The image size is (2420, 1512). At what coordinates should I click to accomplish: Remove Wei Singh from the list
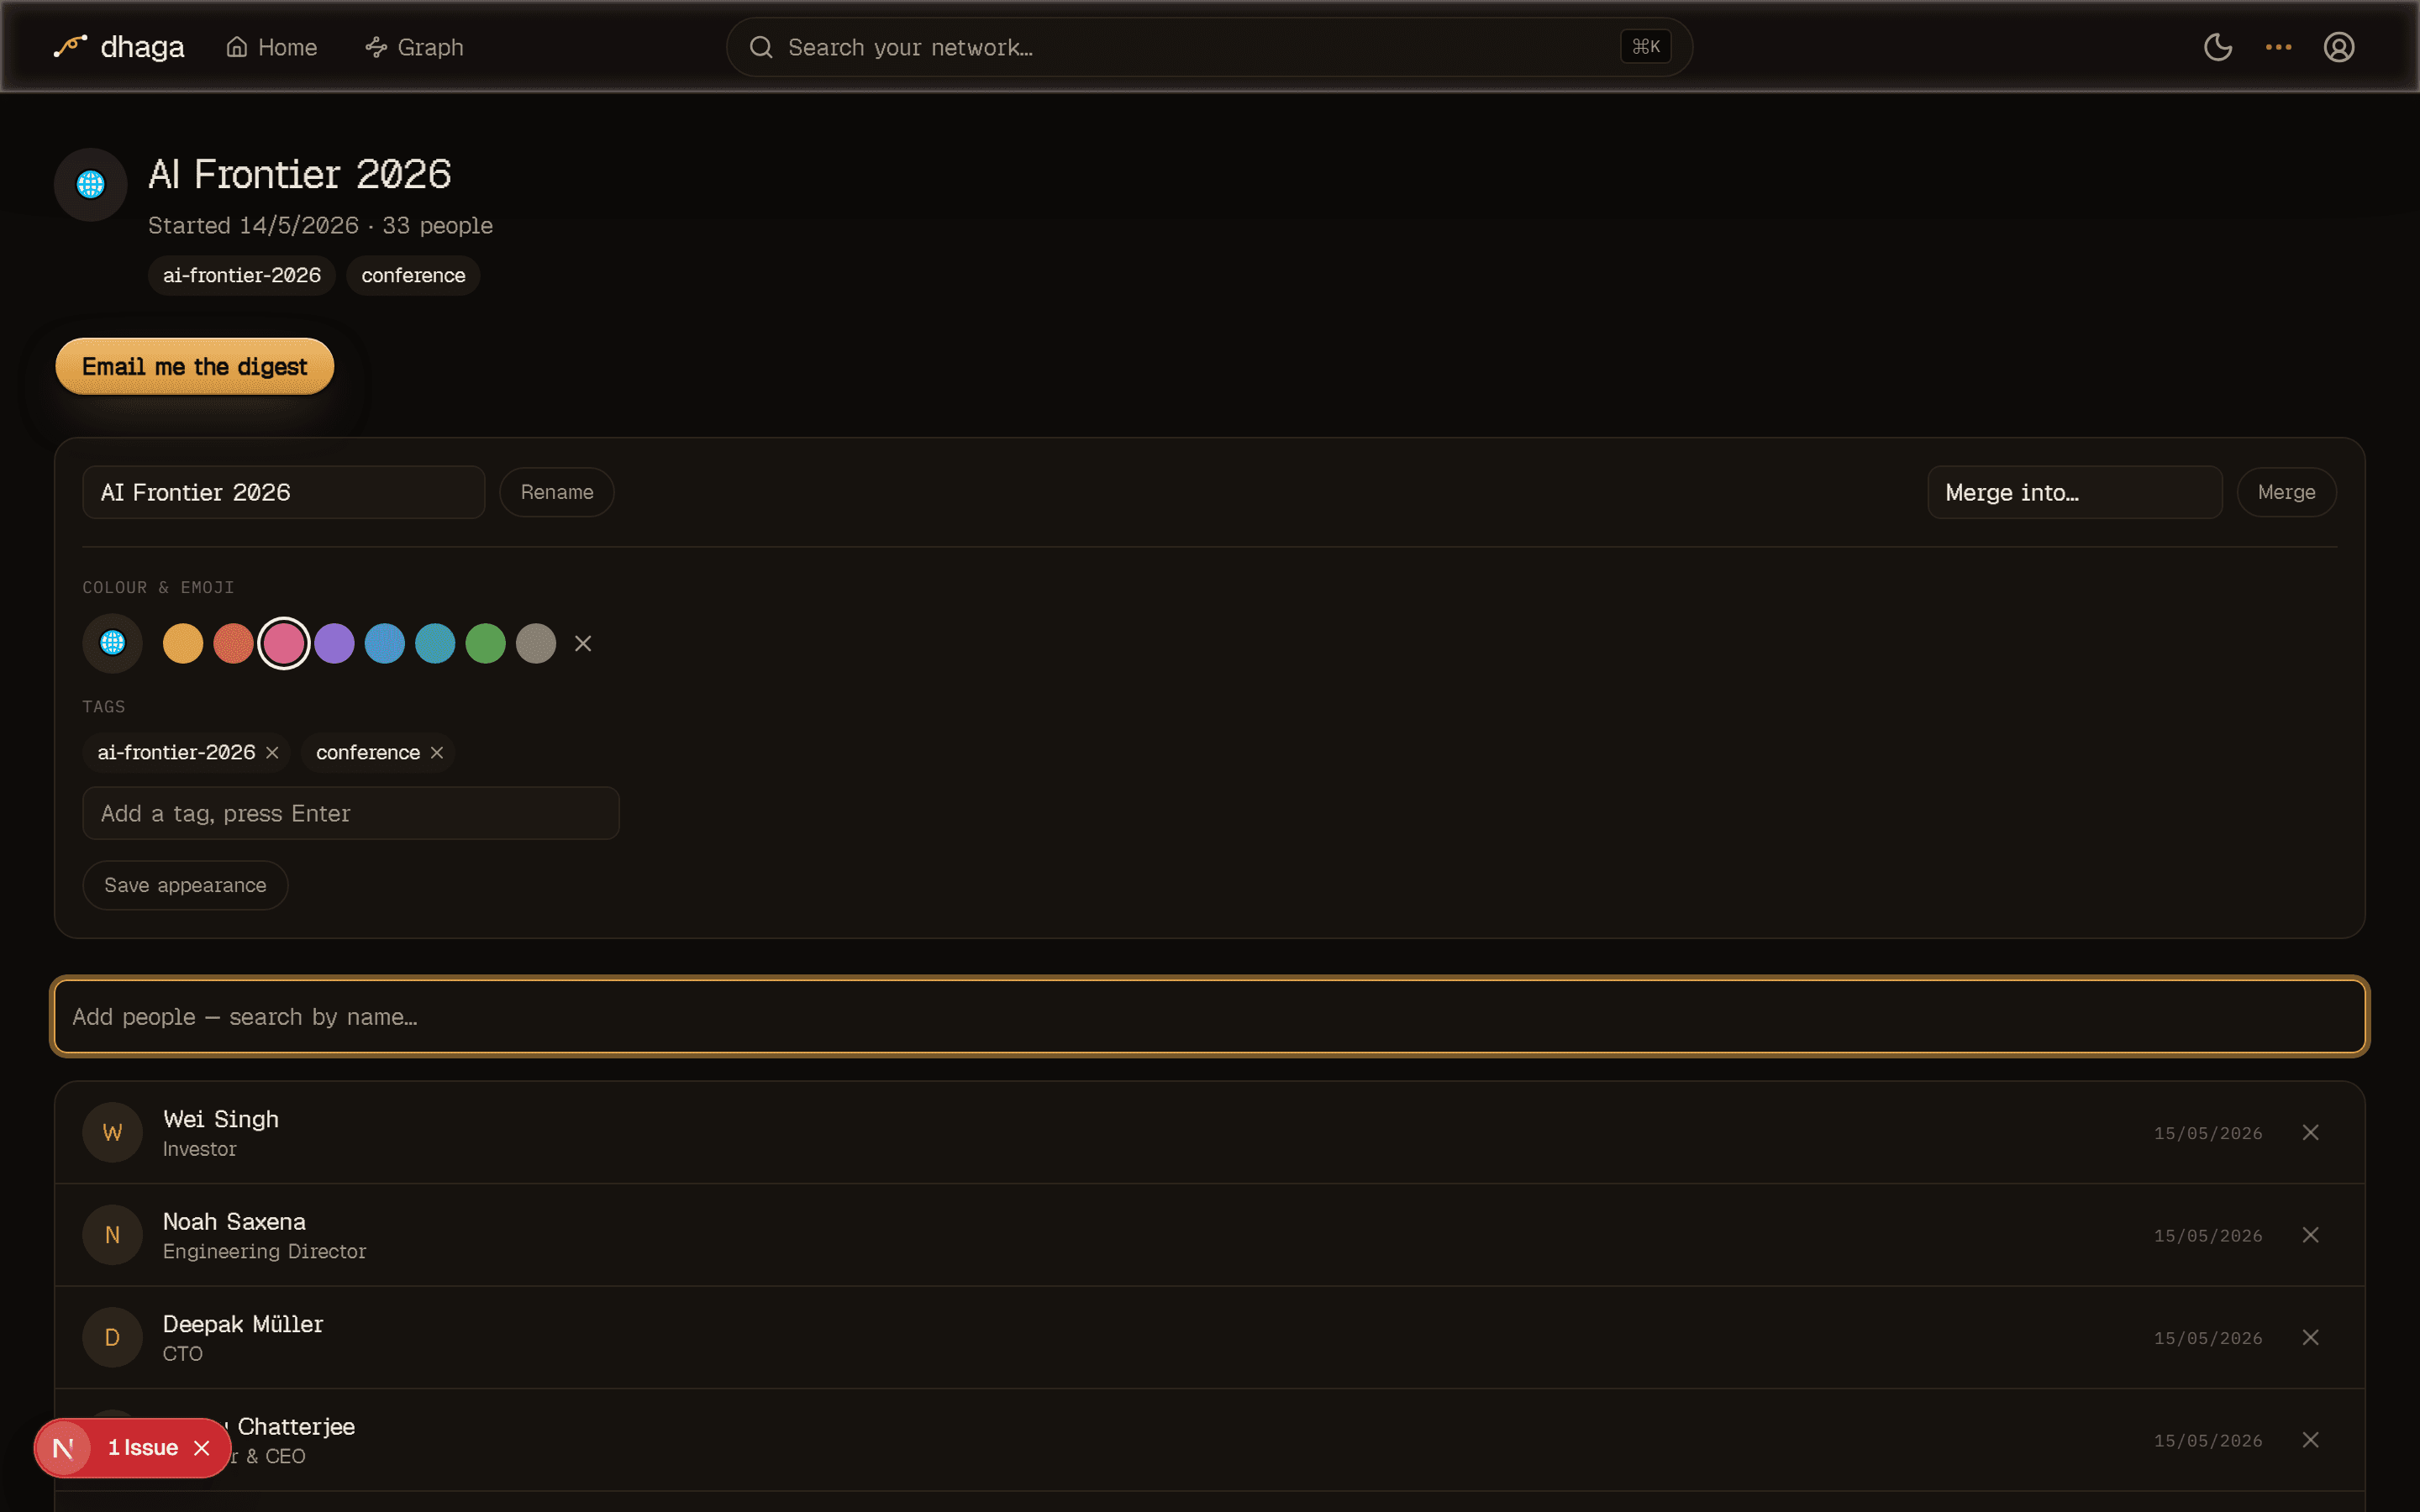tap(2310, 1132)
